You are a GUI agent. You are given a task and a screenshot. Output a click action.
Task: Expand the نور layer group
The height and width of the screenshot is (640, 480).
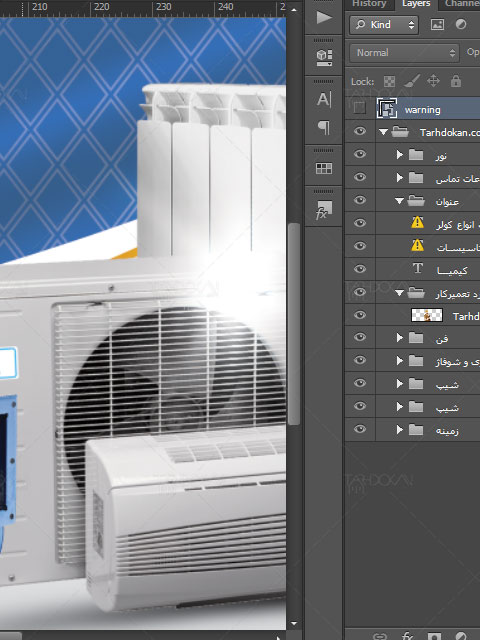400,154
